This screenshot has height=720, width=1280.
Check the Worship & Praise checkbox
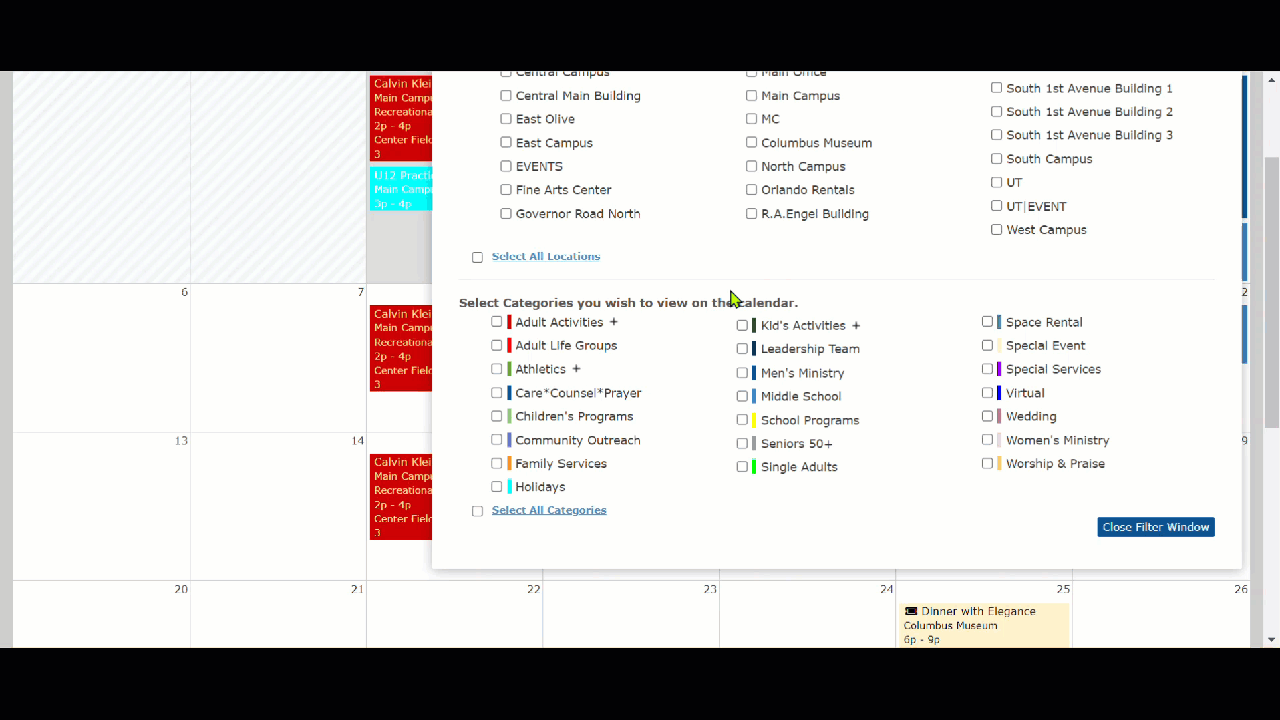987,463
